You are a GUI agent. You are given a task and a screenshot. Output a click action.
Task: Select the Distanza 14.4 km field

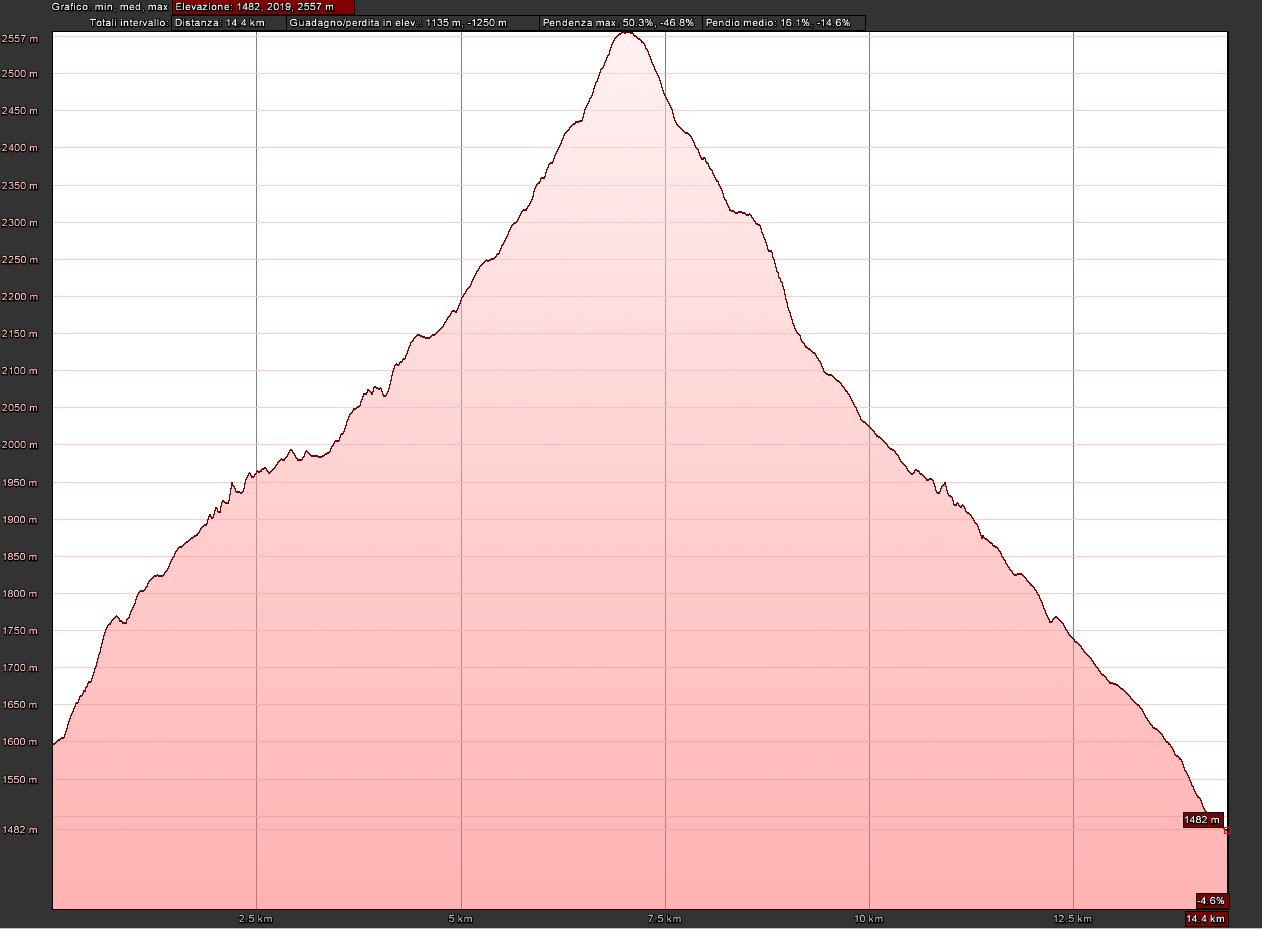[229, 22]
